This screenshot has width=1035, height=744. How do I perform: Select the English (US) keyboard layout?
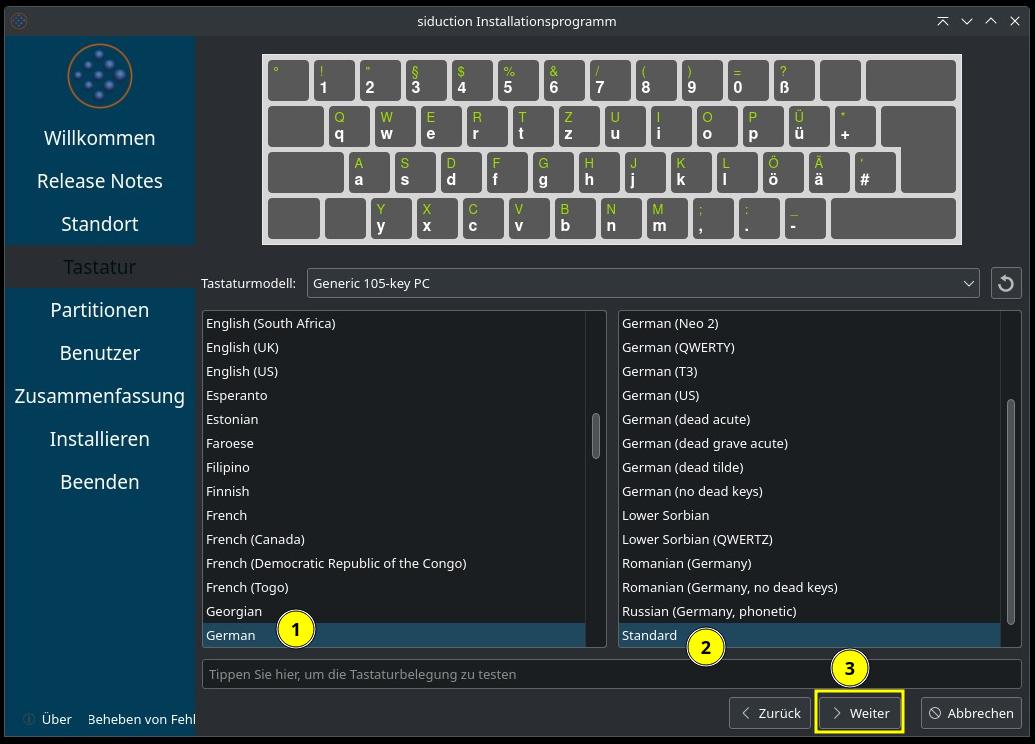point(242,371)
